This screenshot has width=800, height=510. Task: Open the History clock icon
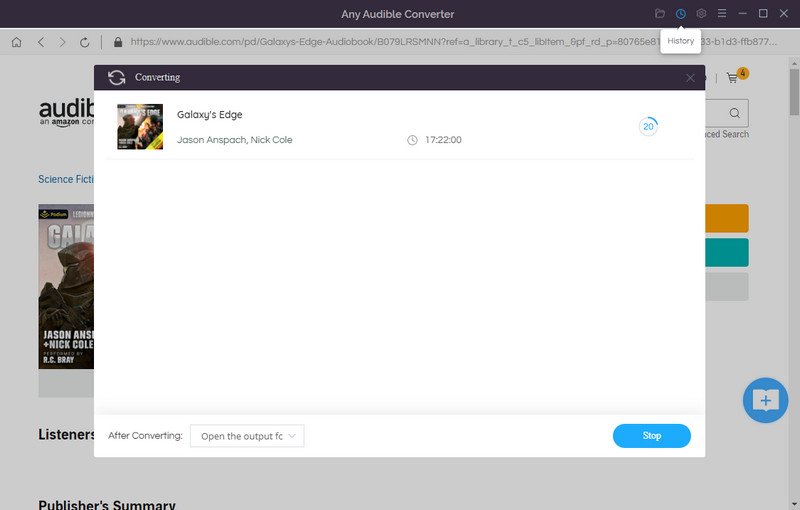click(x=681, y=14)
